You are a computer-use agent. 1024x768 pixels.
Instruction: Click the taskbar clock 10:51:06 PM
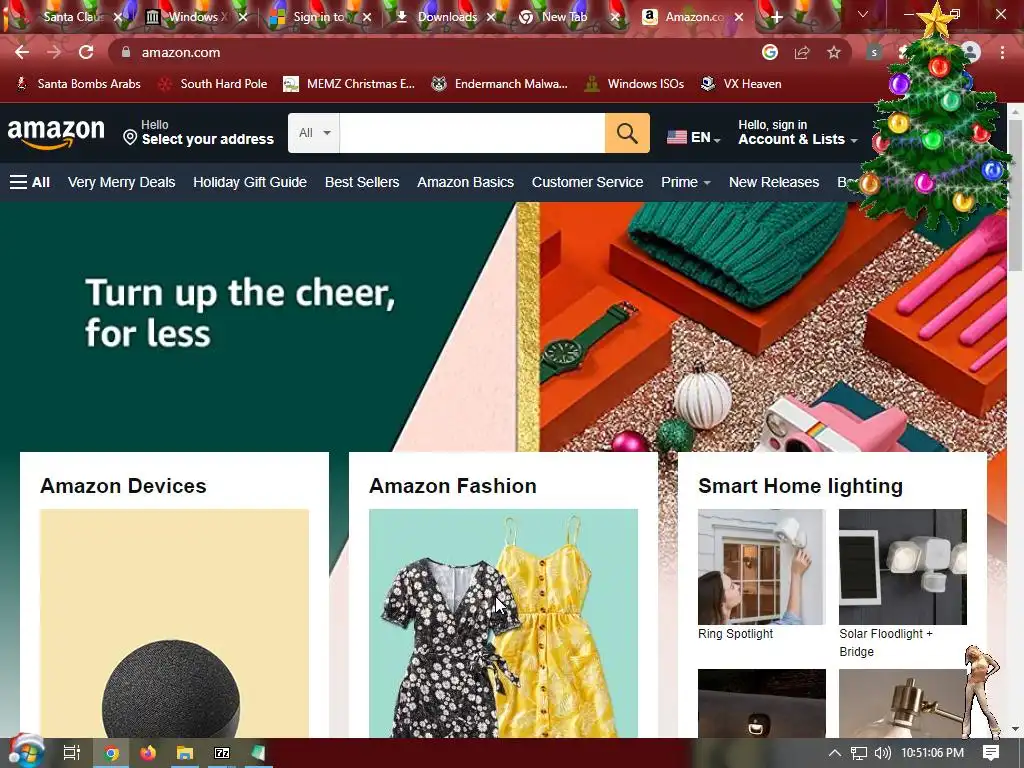coord(933,753)
